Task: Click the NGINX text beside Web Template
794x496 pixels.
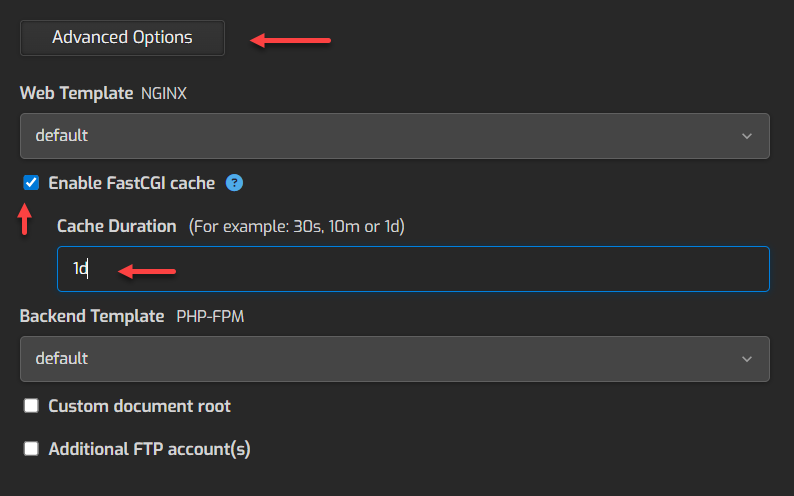Action: pyautogui.click(x=164, y=94)
